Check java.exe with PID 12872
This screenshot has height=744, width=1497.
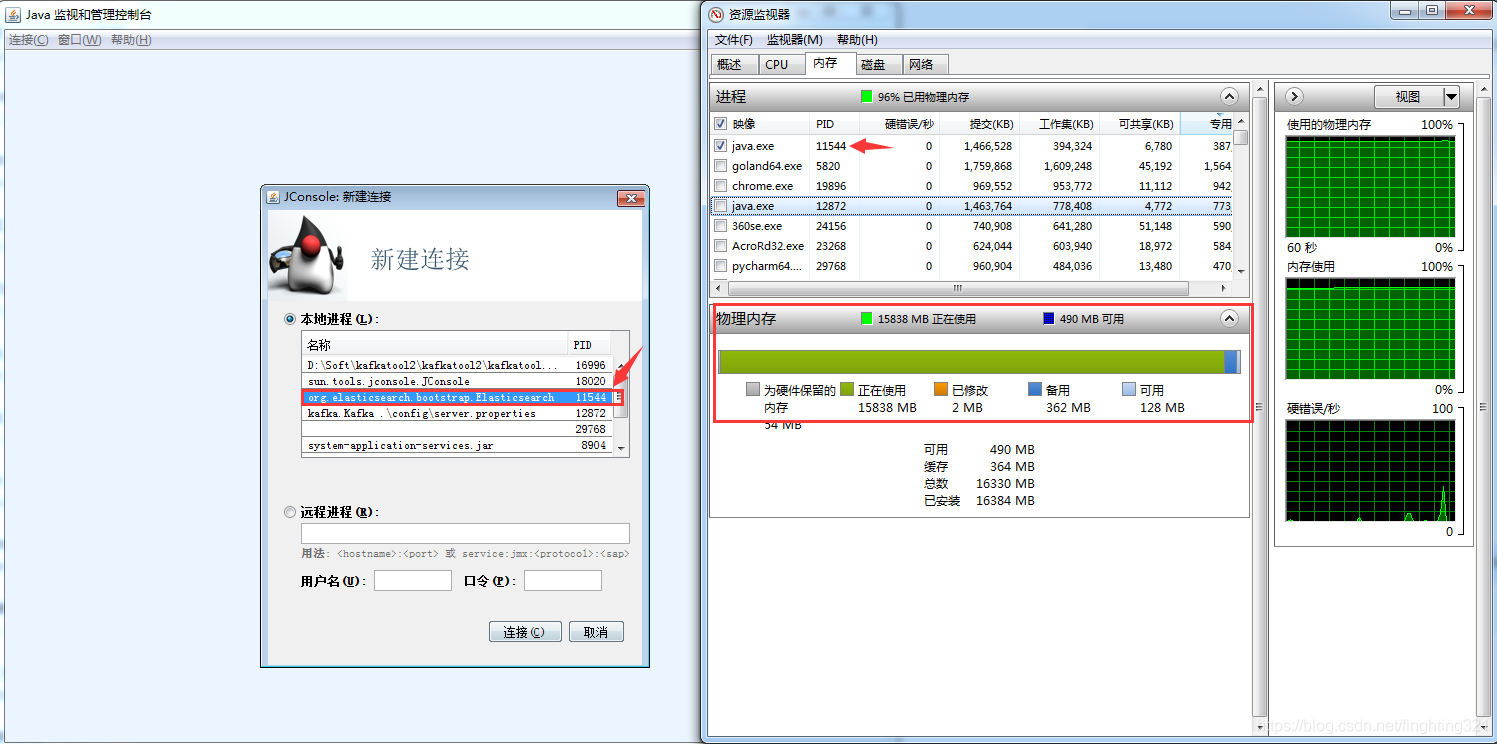[721, 206]
